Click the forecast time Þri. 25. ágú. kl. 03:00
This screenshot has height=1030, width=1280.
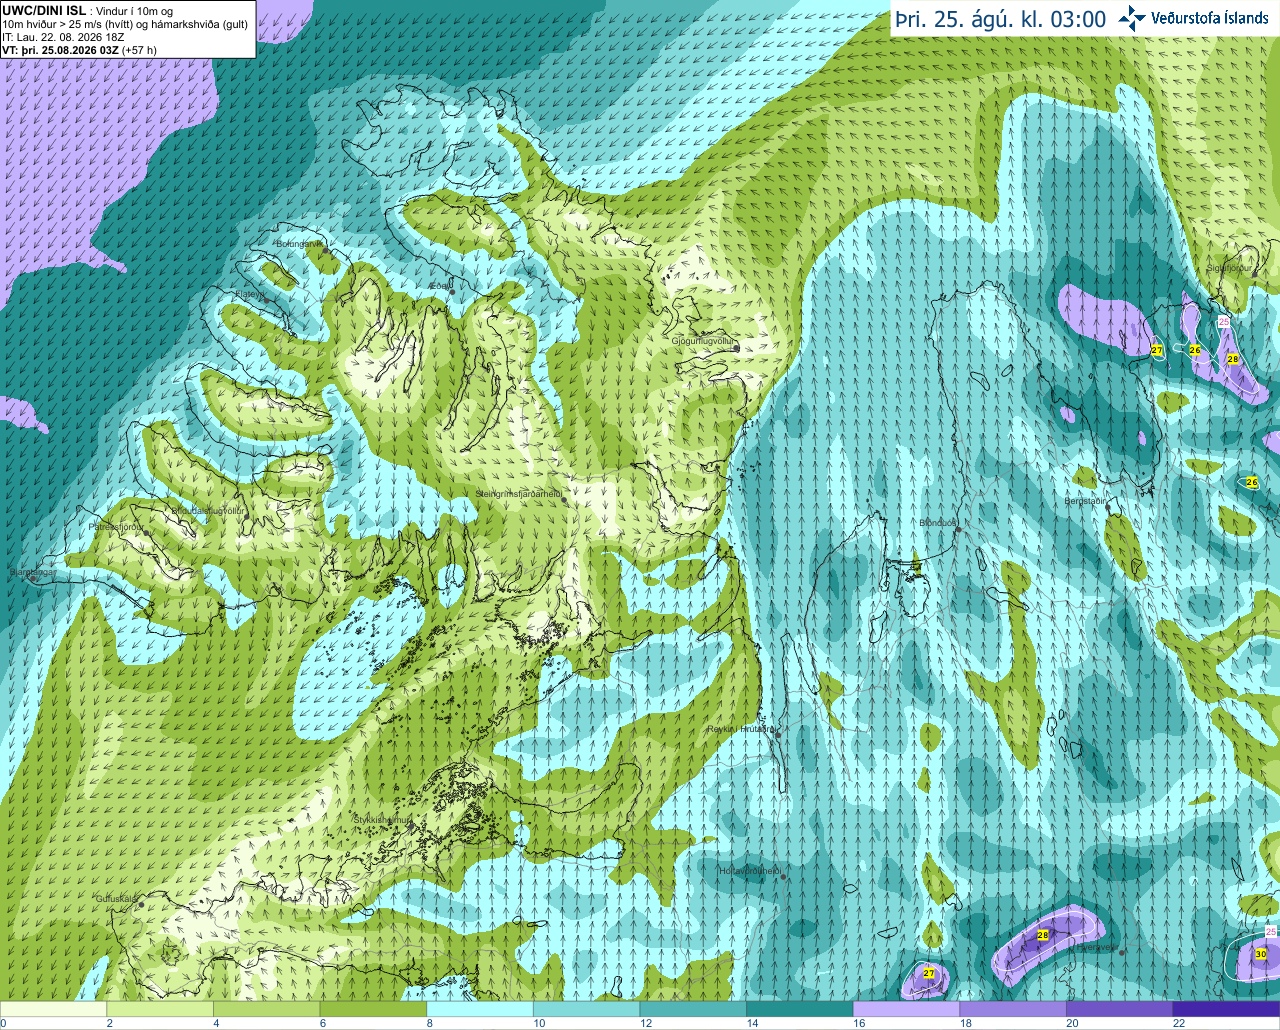click(1000, 19)
